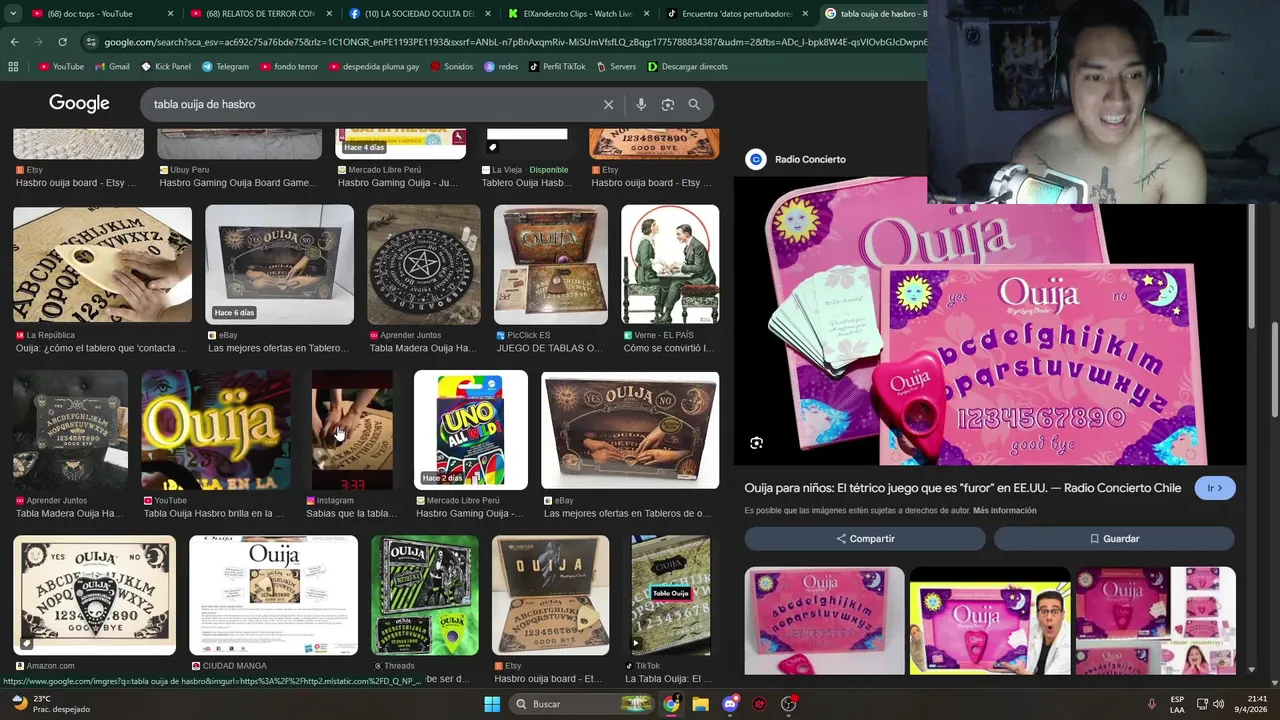Open the redes bookmark

pyautogui.click(x=502, y=67)
